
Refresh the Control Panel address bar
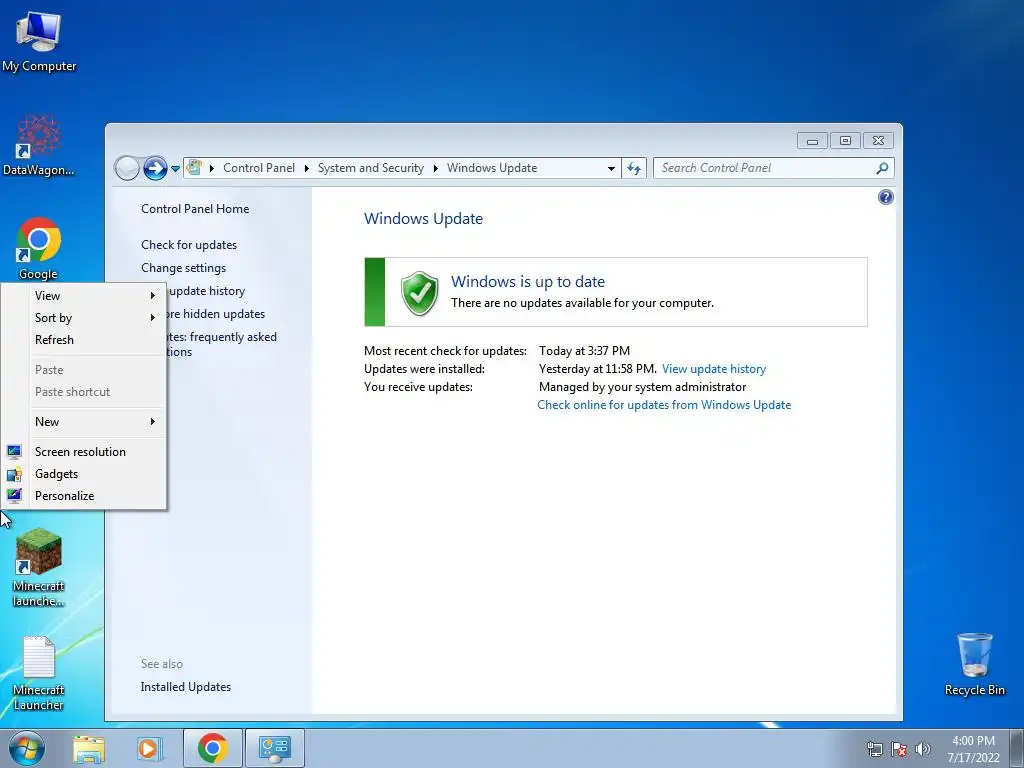coord(634,168)
